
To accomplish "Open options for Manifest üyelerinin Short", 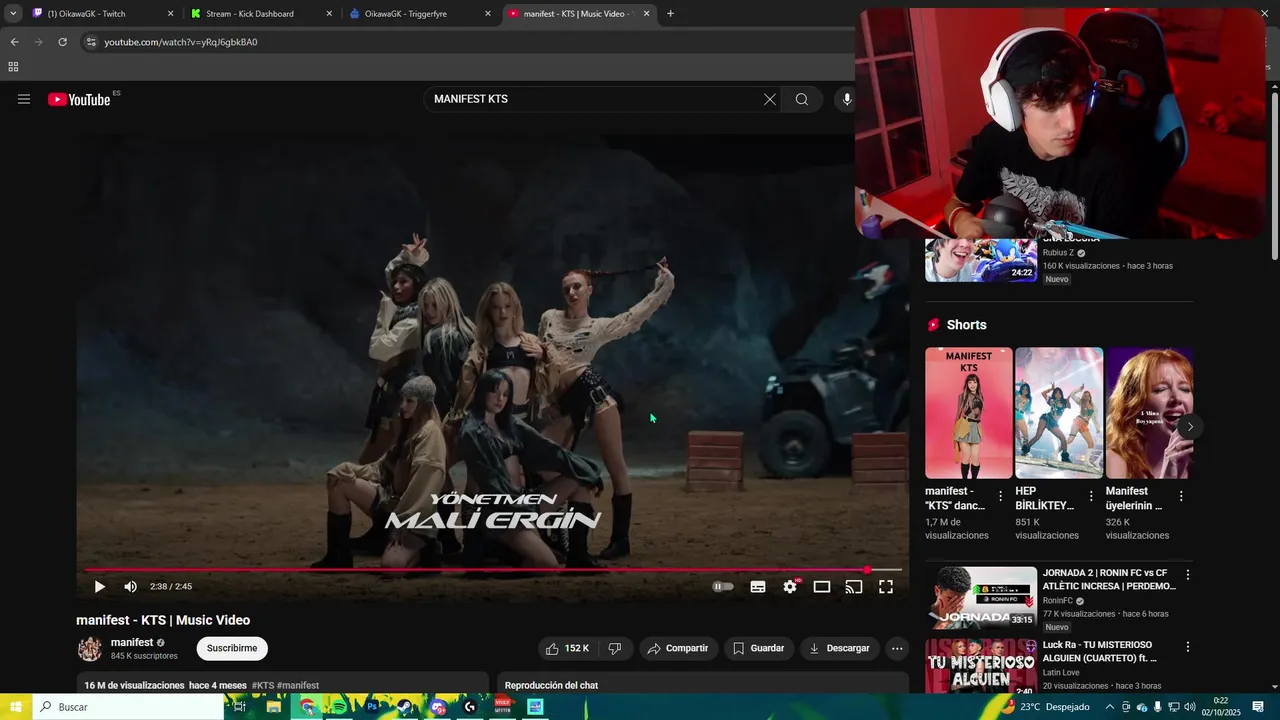I will (1181, 496).
